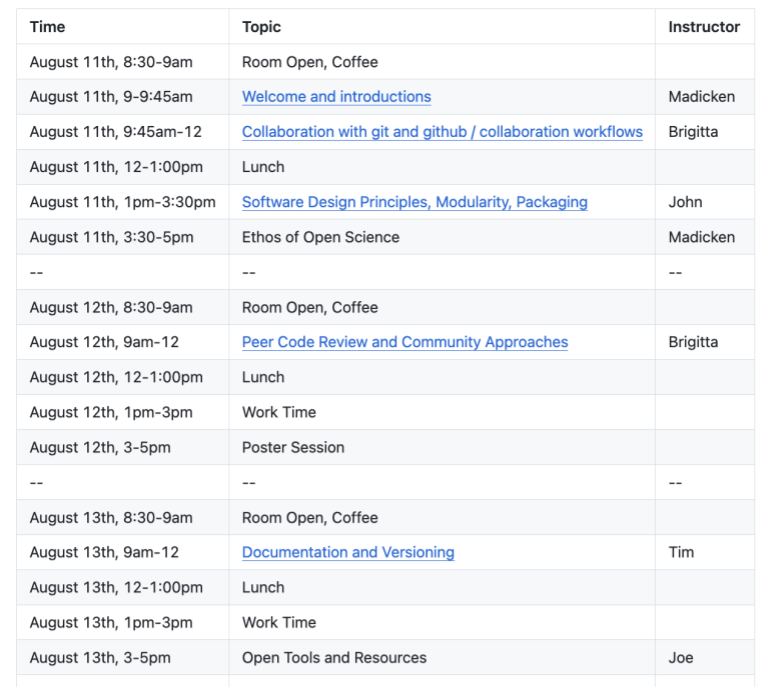
Task: Click the August 13th, 3-5pm time cell
Action: click(100, 658)
